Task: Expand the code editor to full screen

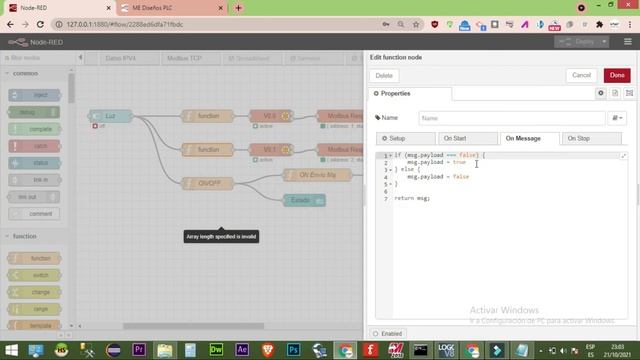Action: point(624,156)
